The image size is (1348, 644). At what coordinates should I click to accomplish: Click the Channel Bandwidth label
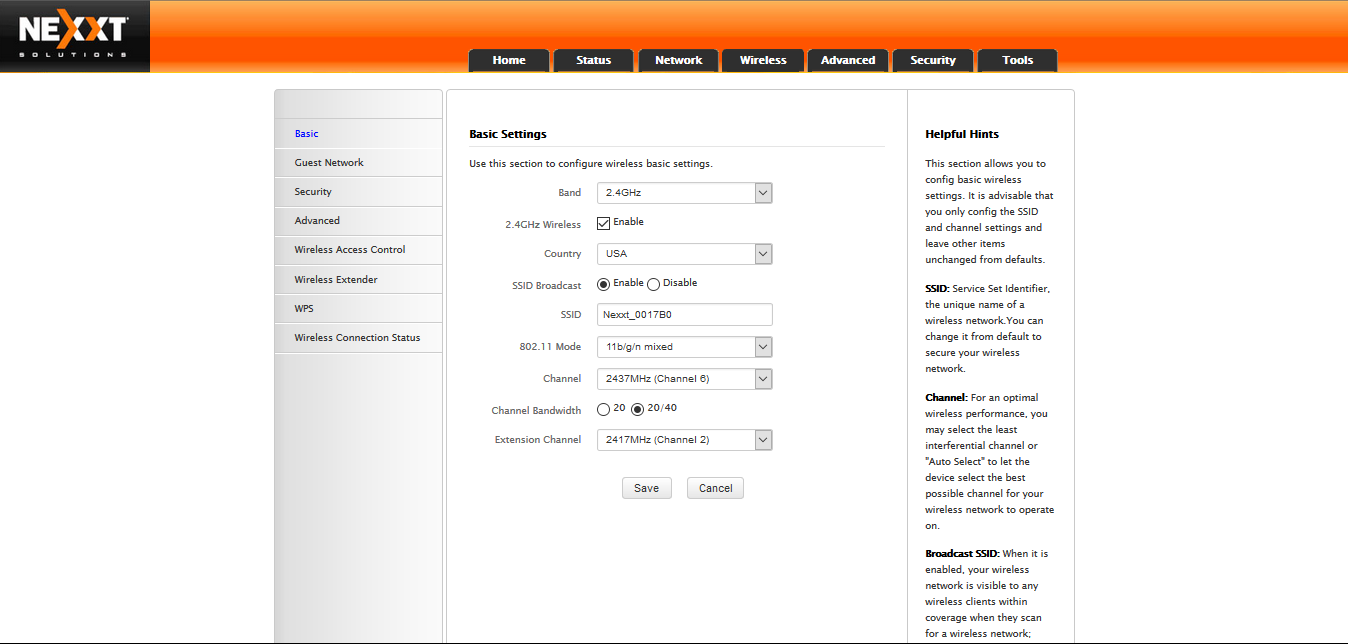[536, 411]
